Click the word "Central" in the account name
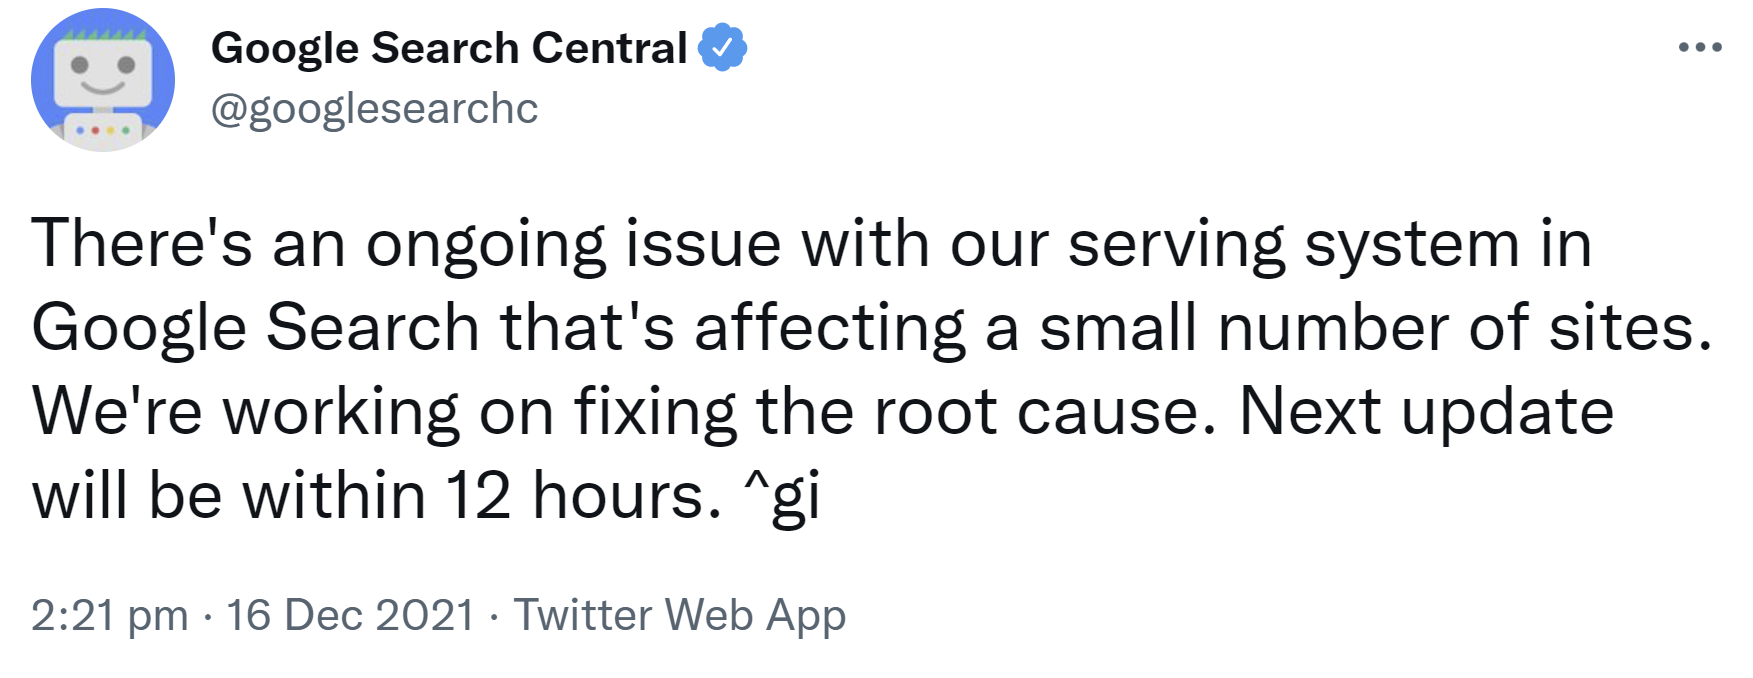 pos(609,48)
